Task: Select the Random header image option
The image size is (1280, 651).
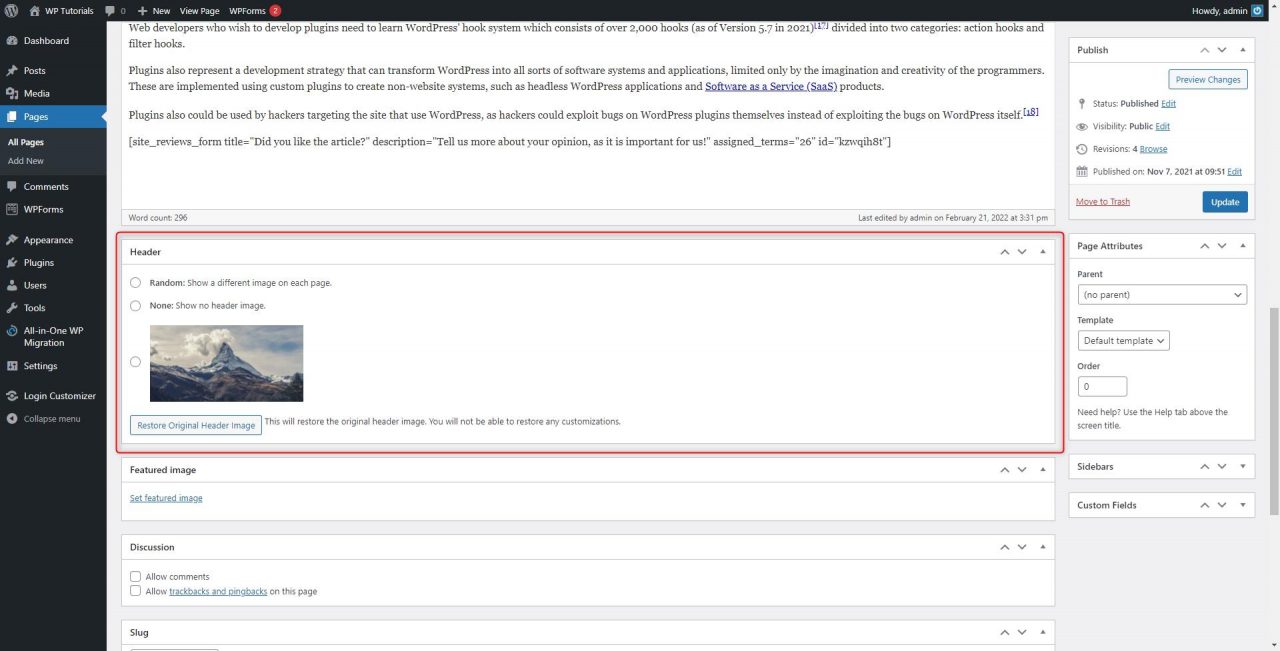Action: click(135, 282)
